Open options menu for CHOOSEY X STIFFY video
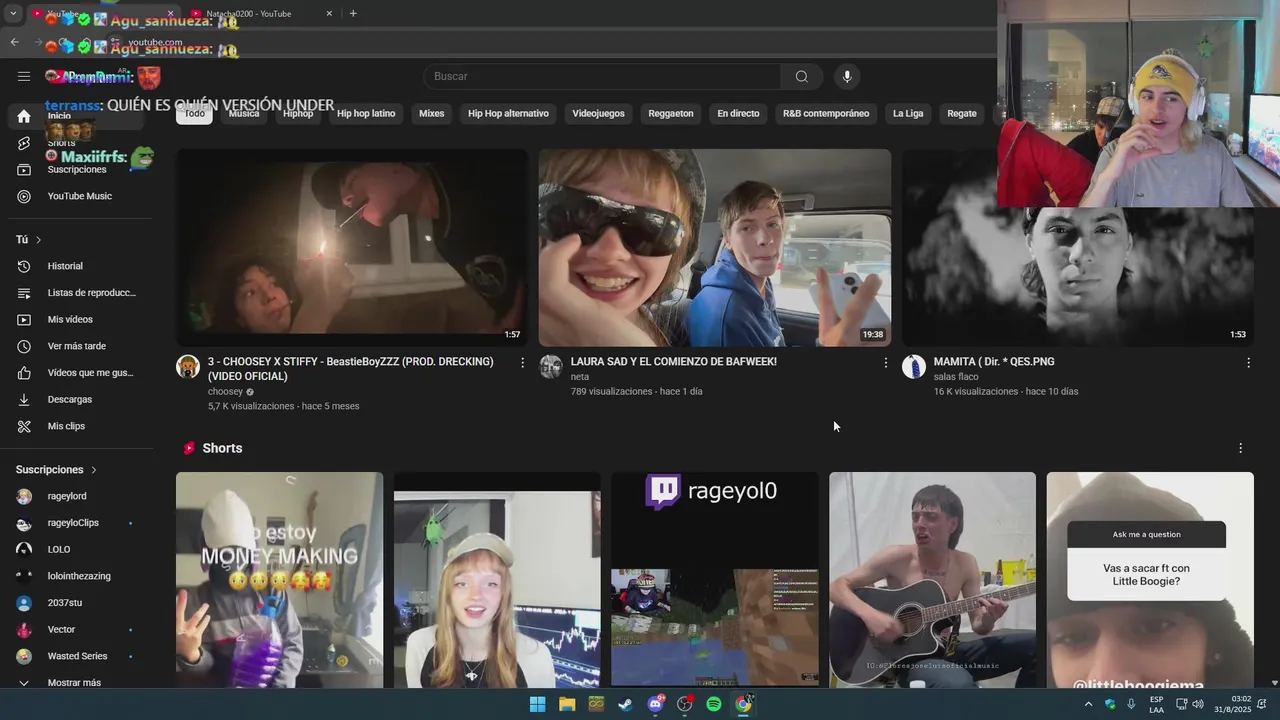 click(x=522, y=362)
